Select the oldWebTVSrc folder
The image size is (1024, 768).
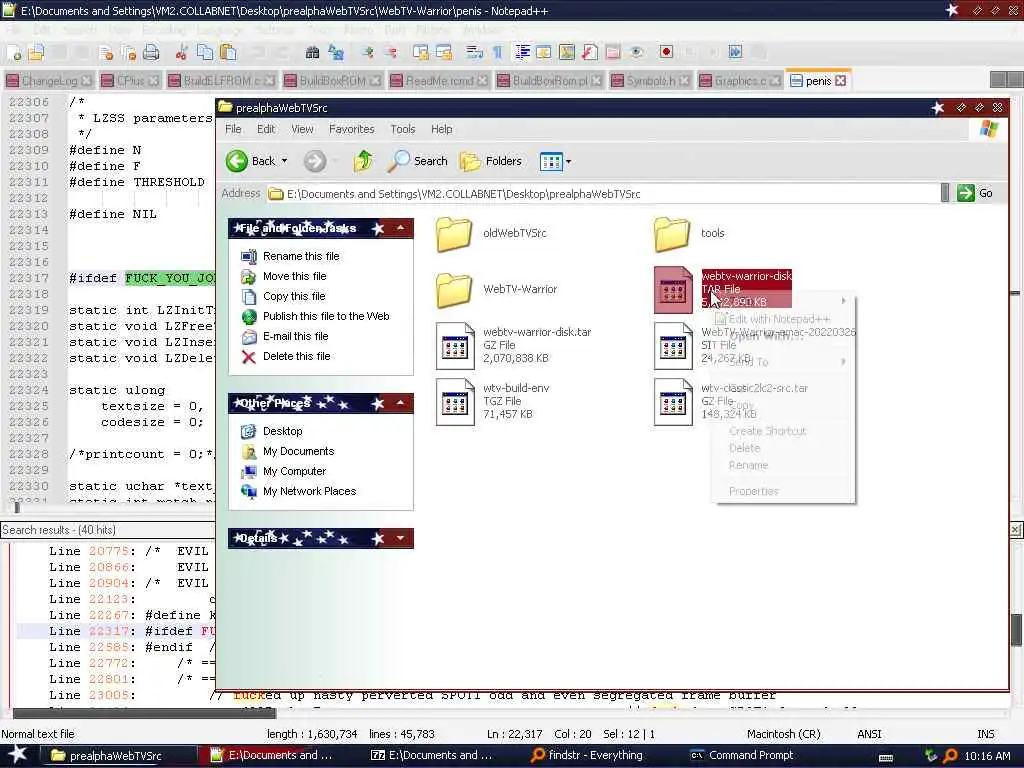[492, 233]
